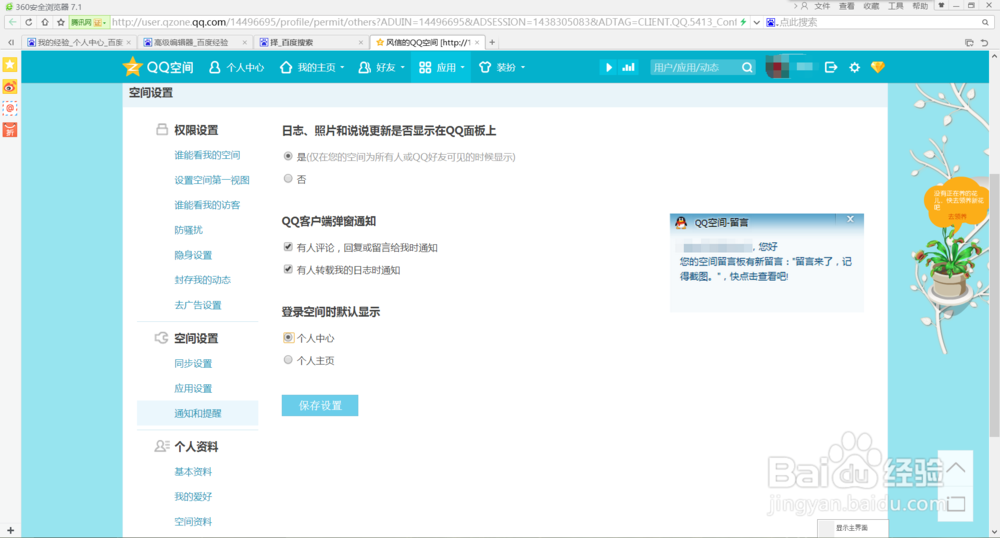The width and height of the screenshot is (1000, 538).
Task: Open 防骚扰 settings
Action: click(x=188, y=229)
